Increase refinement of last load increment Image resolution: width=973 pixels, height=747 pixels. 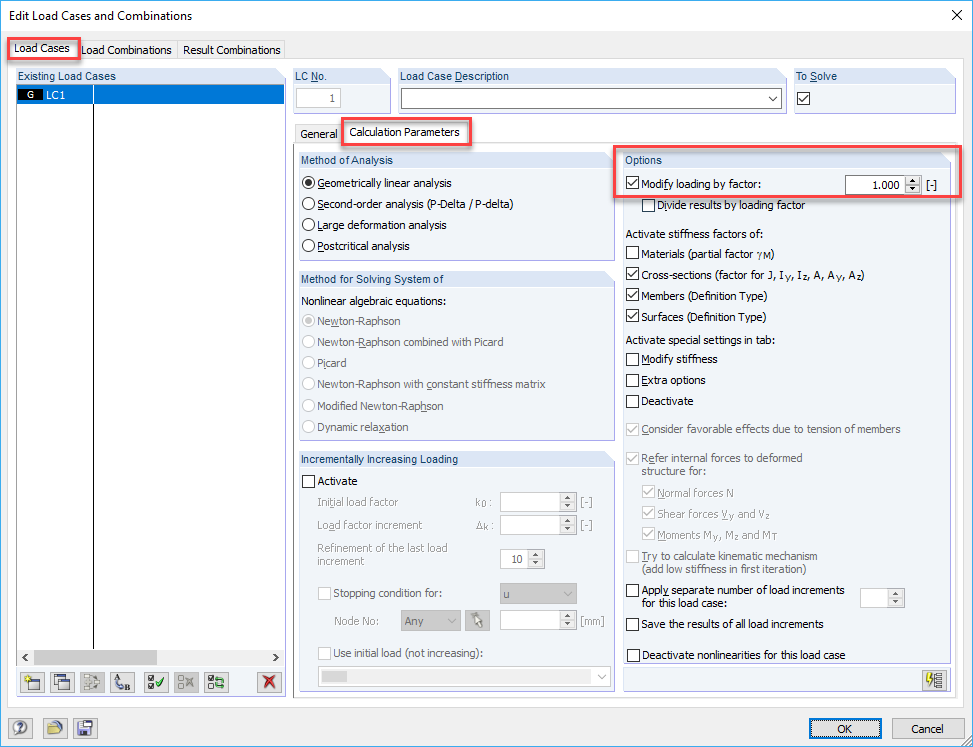pyautogui.click(x=537, y=555)
